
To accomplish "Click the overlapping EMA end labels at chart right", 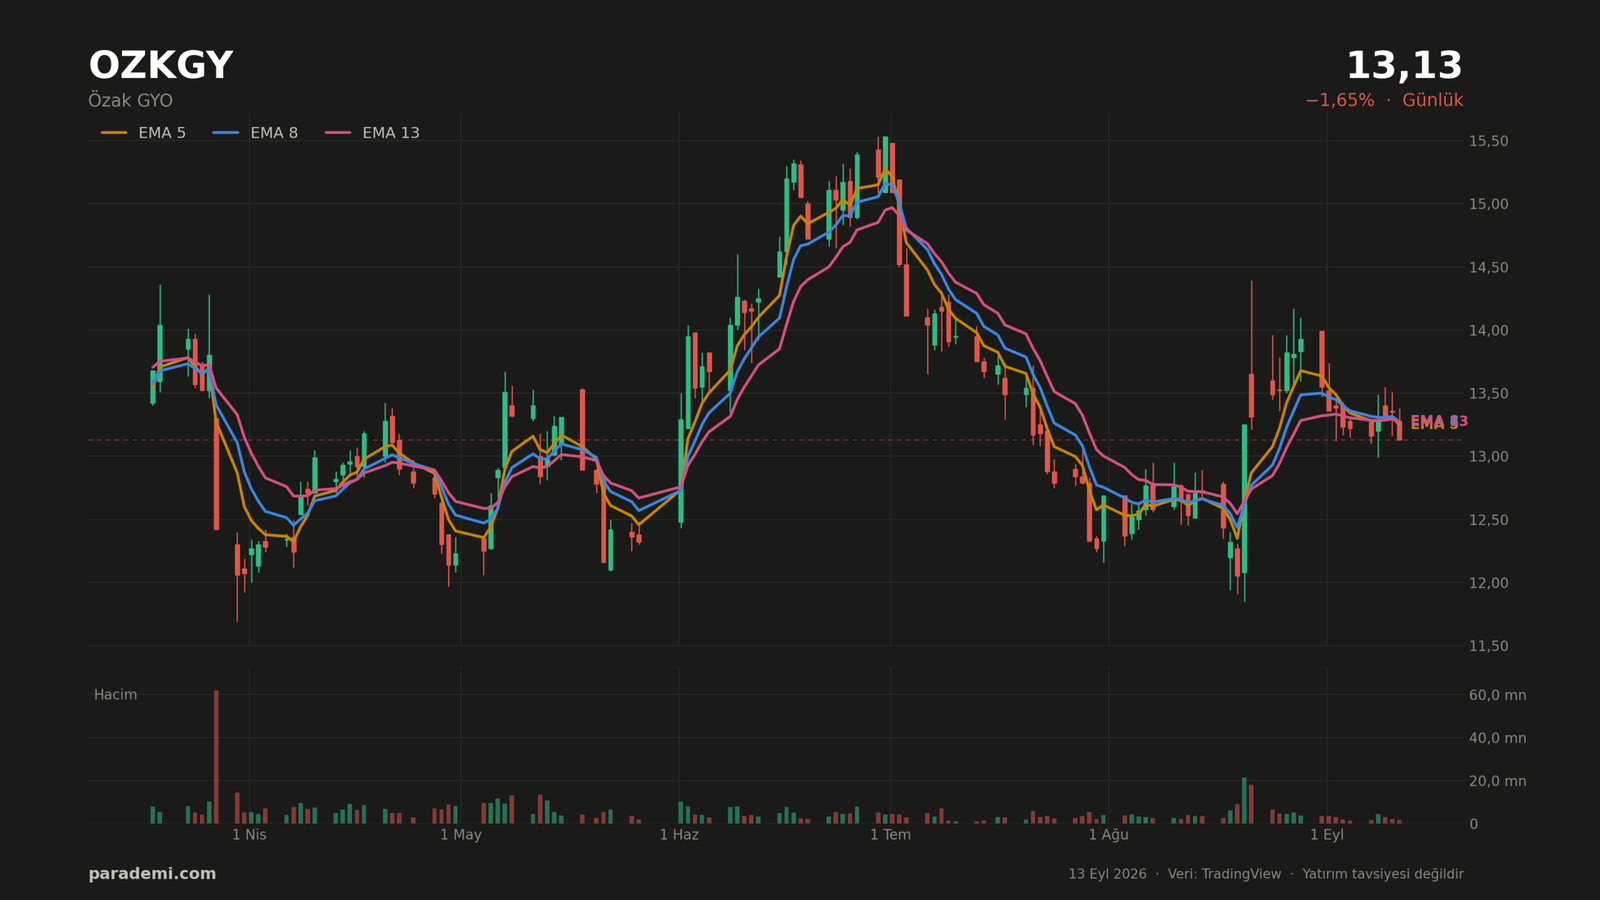I will coord(1439,422).
